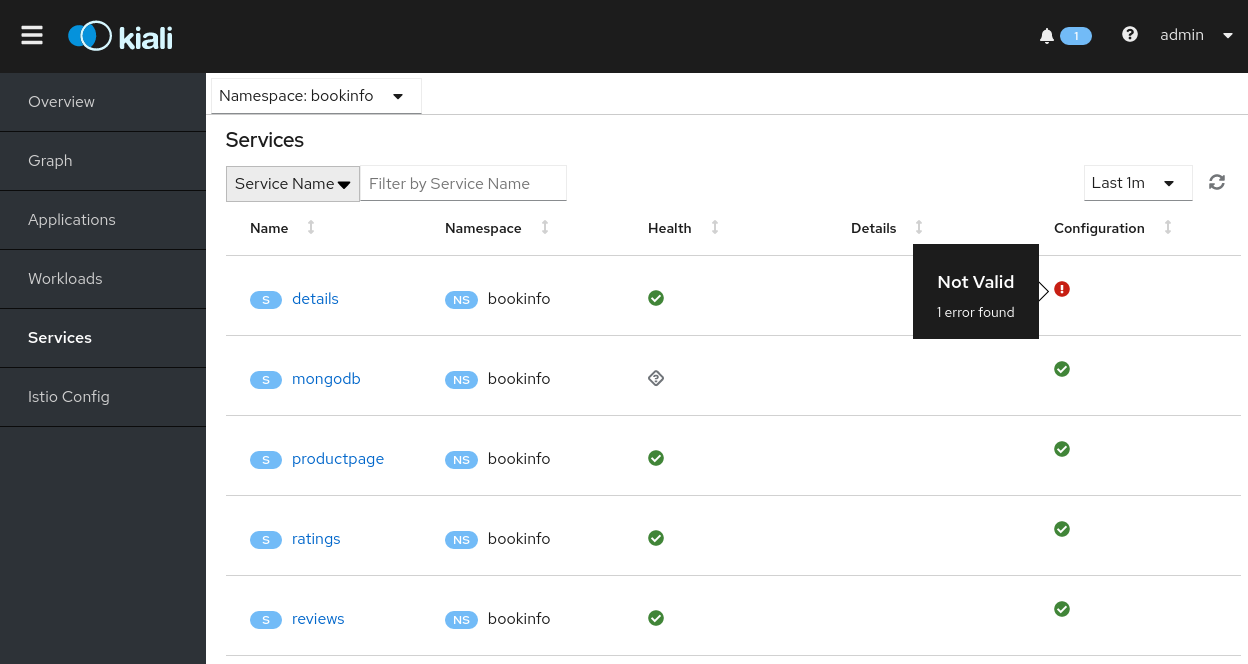Open the reviews service link
Viewport: 1248px width, 664px height.
click(x=318, y=619)
